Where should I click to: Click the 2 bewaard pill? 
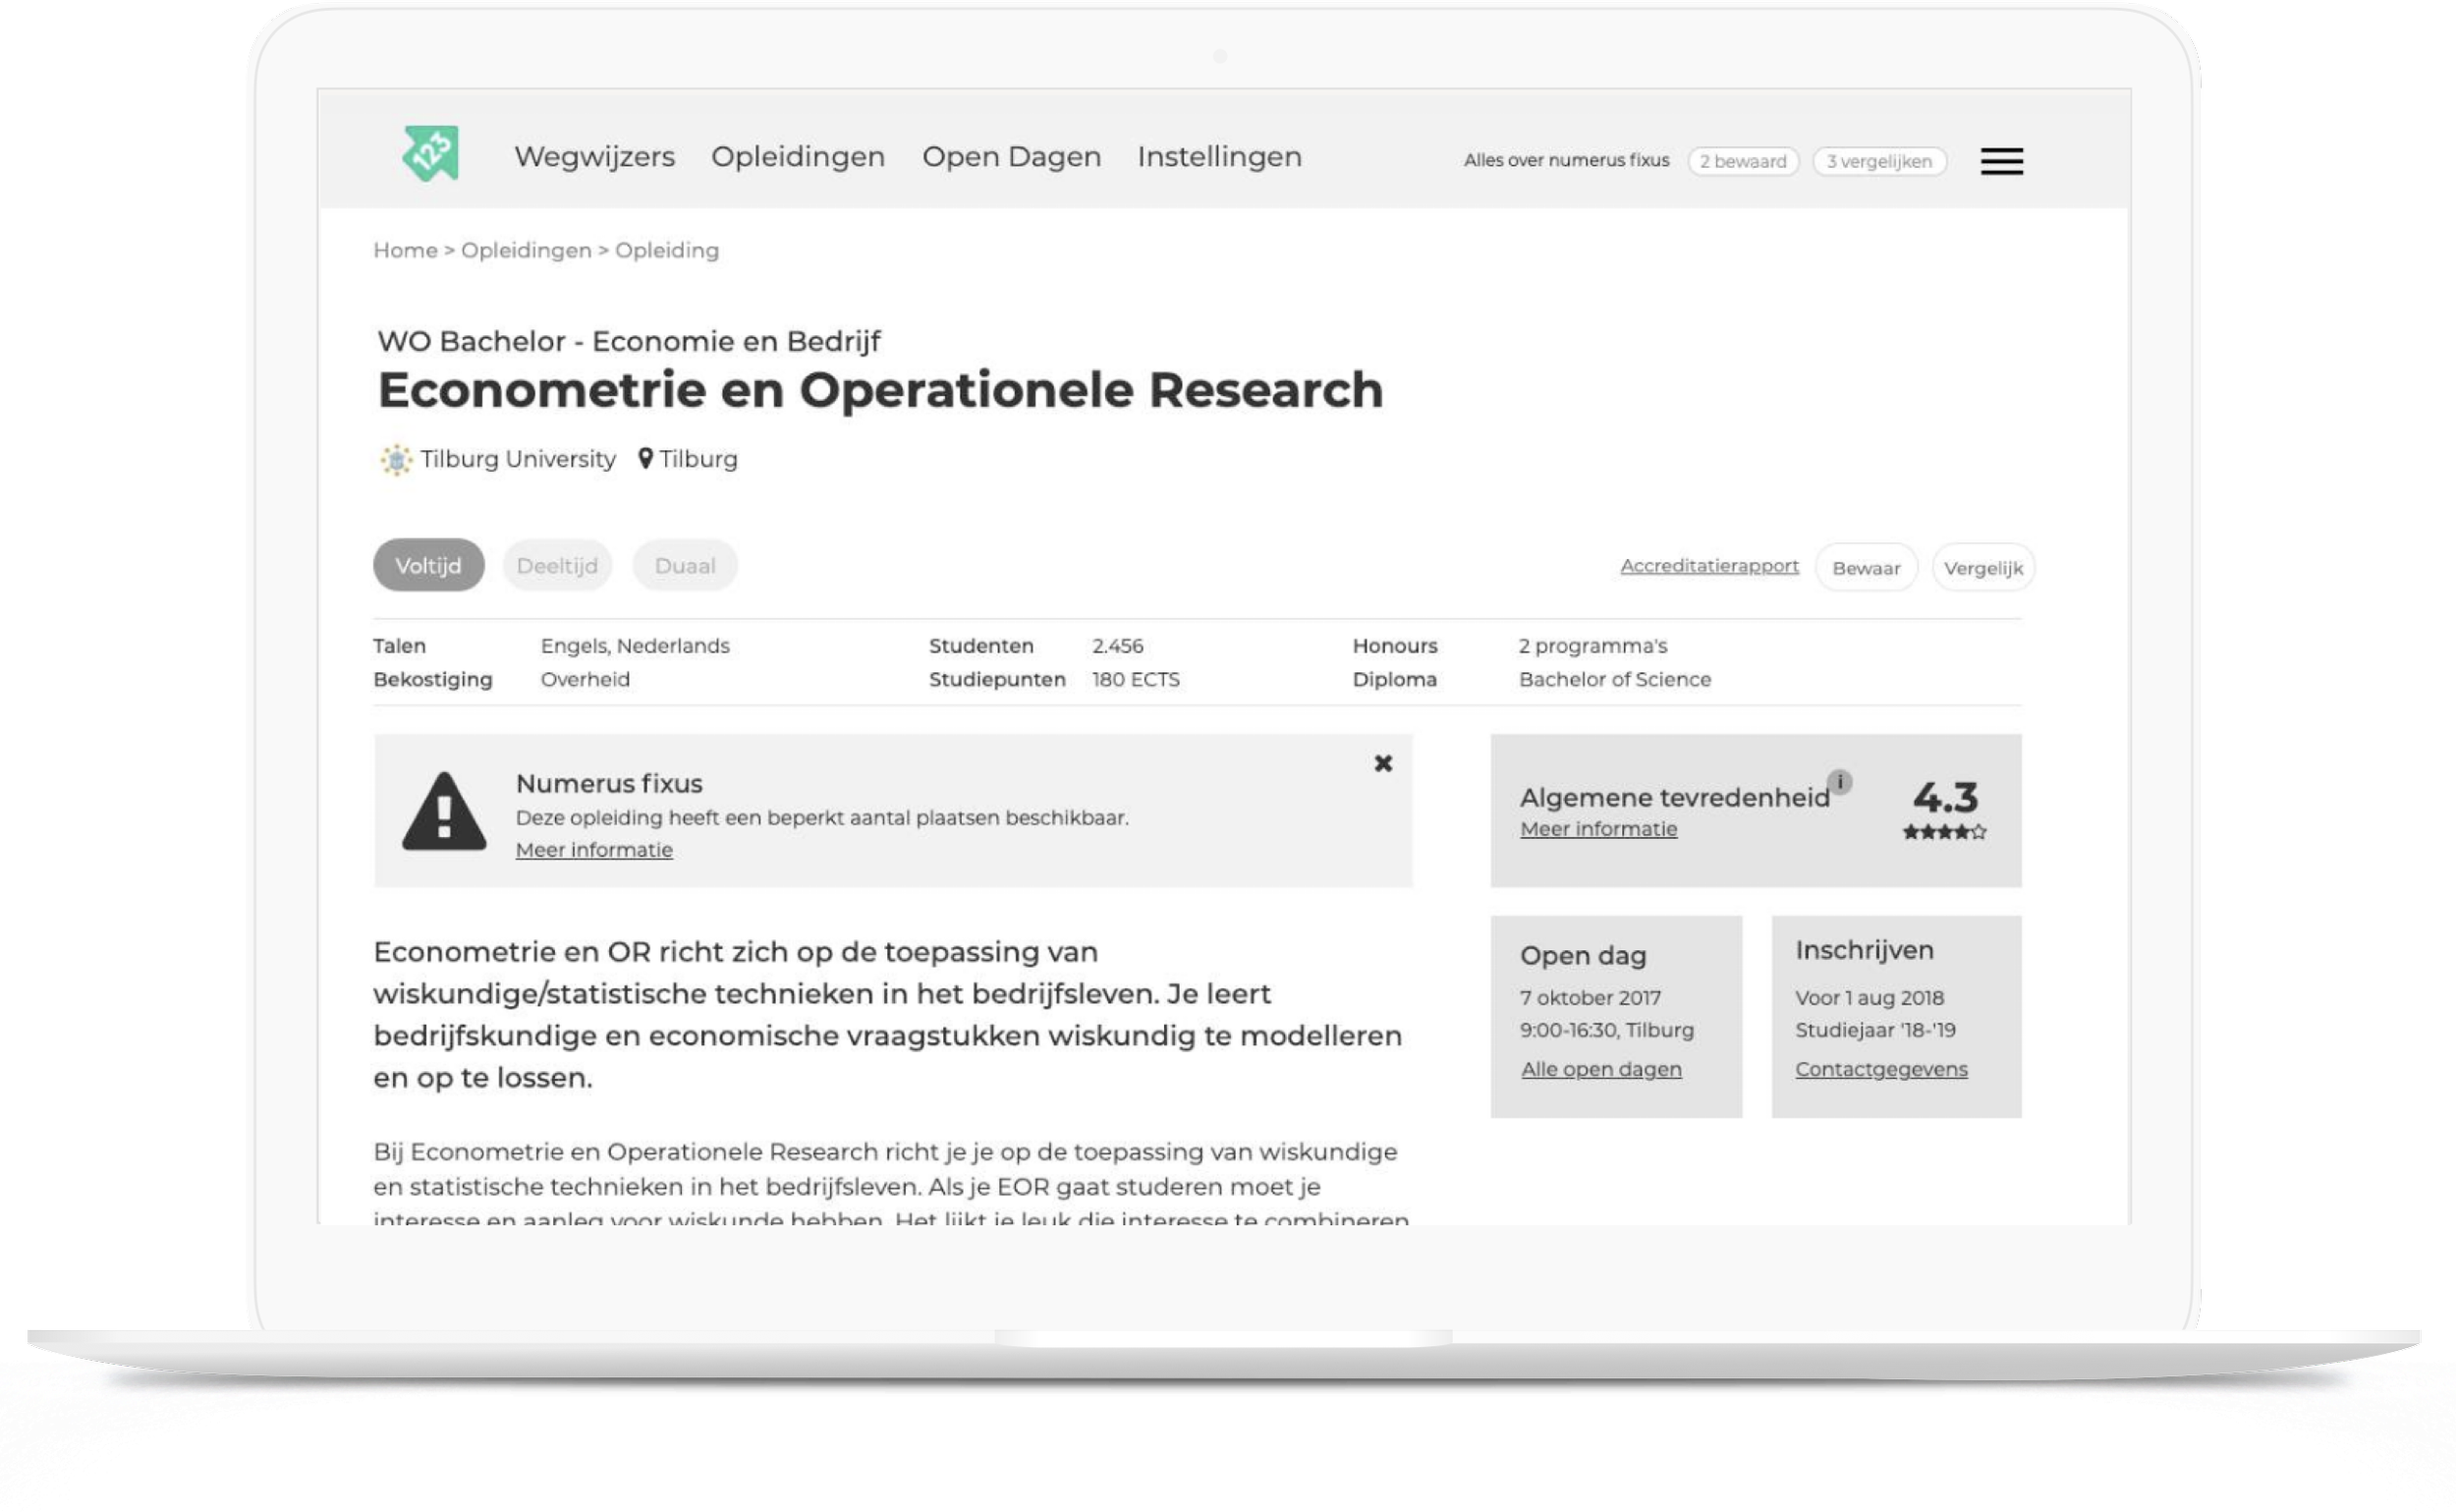tap(1743, 161)
